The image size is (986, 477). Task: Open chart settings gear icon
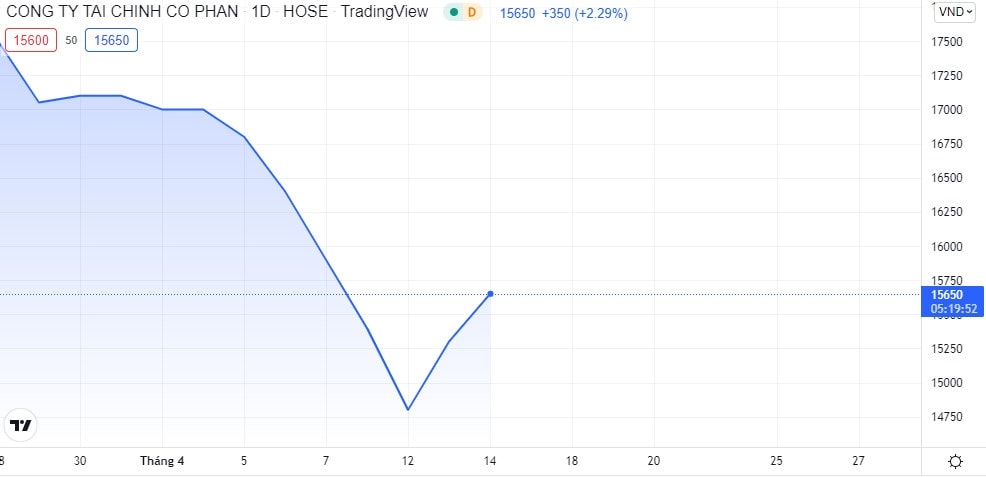click(x=955, y=461)
